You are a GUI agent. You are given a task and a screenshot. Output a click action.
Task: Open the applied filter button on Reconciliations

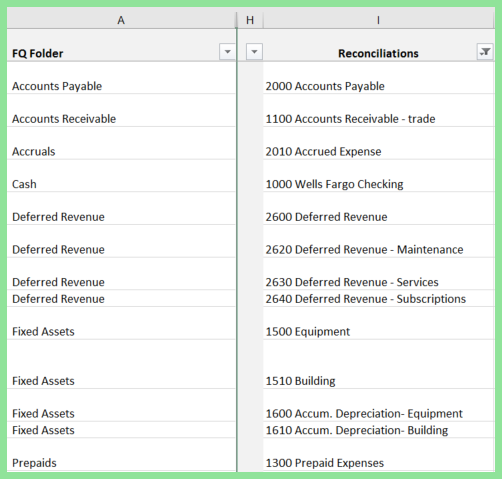click(x=485, y=52)
